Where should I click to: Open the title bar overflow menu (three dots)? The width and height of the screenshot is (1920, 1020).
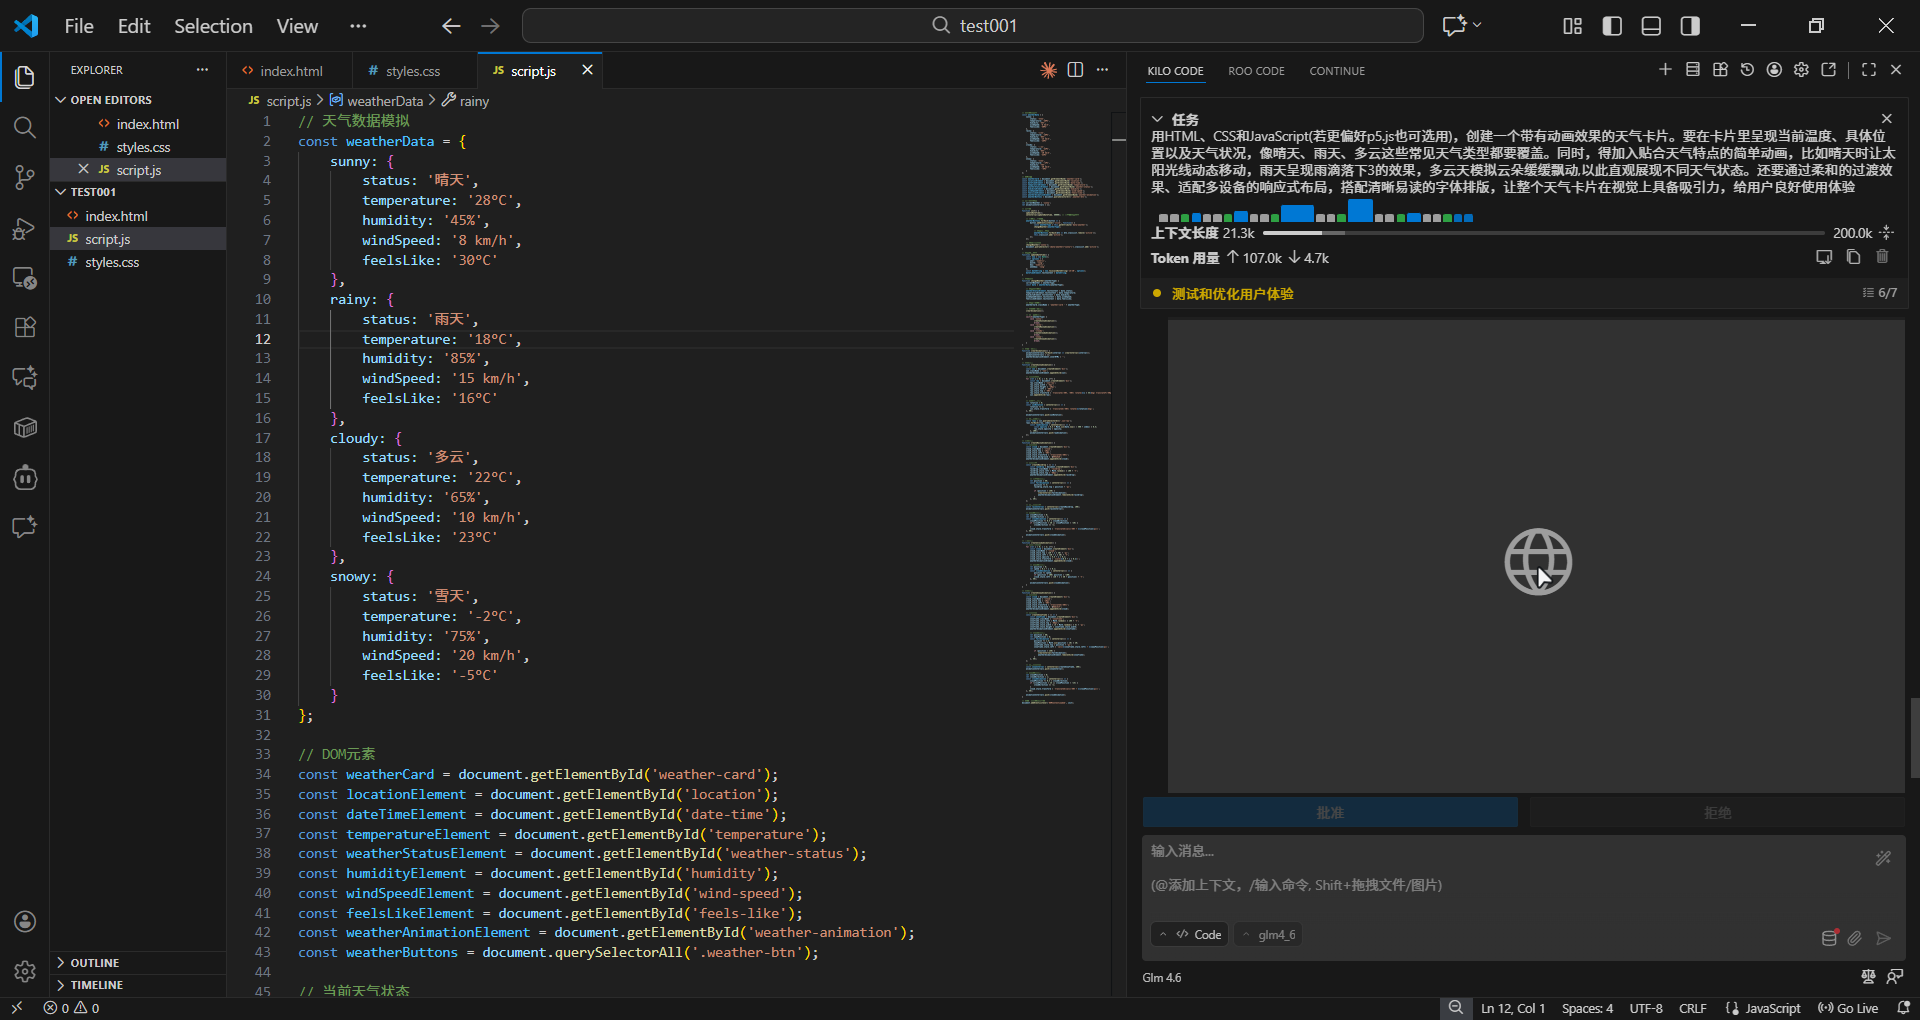pos(358,26)
